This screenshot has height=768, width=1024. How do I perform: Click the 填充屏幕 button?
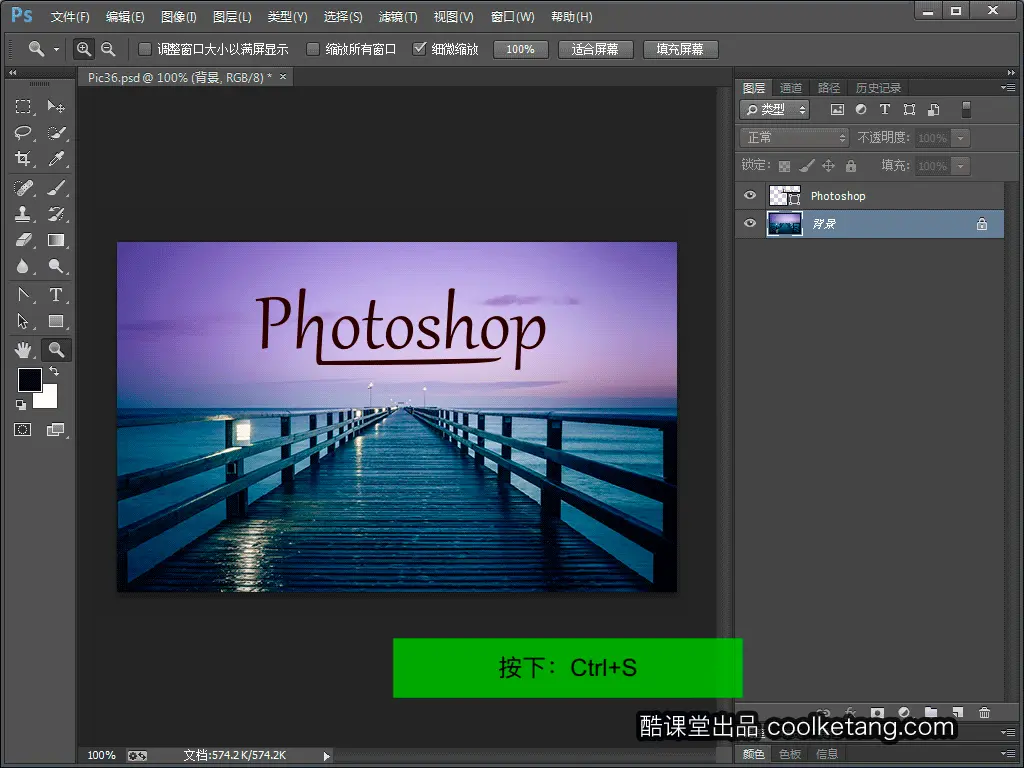(x=680, y=50)
